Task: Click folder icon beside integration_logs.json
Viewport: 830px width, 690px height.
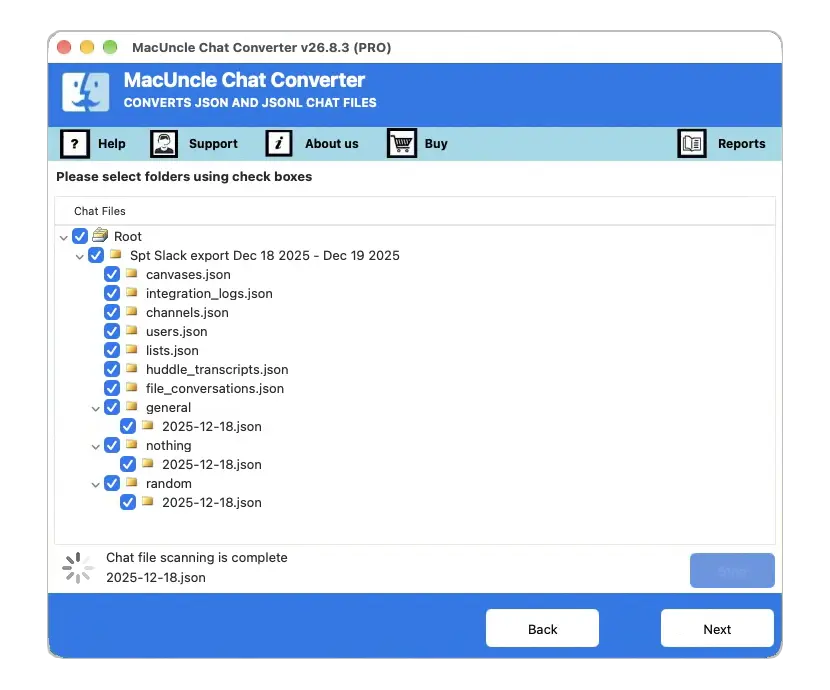Action: (x=132, y=293)
